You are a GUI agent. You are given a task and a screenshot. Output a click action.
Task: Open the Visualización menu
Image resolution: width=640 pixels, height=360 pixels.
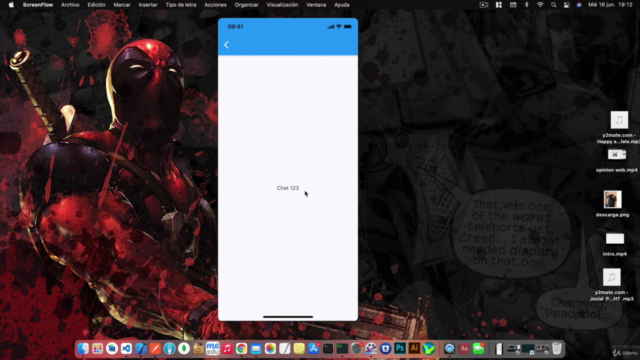[x=282, y=5]
